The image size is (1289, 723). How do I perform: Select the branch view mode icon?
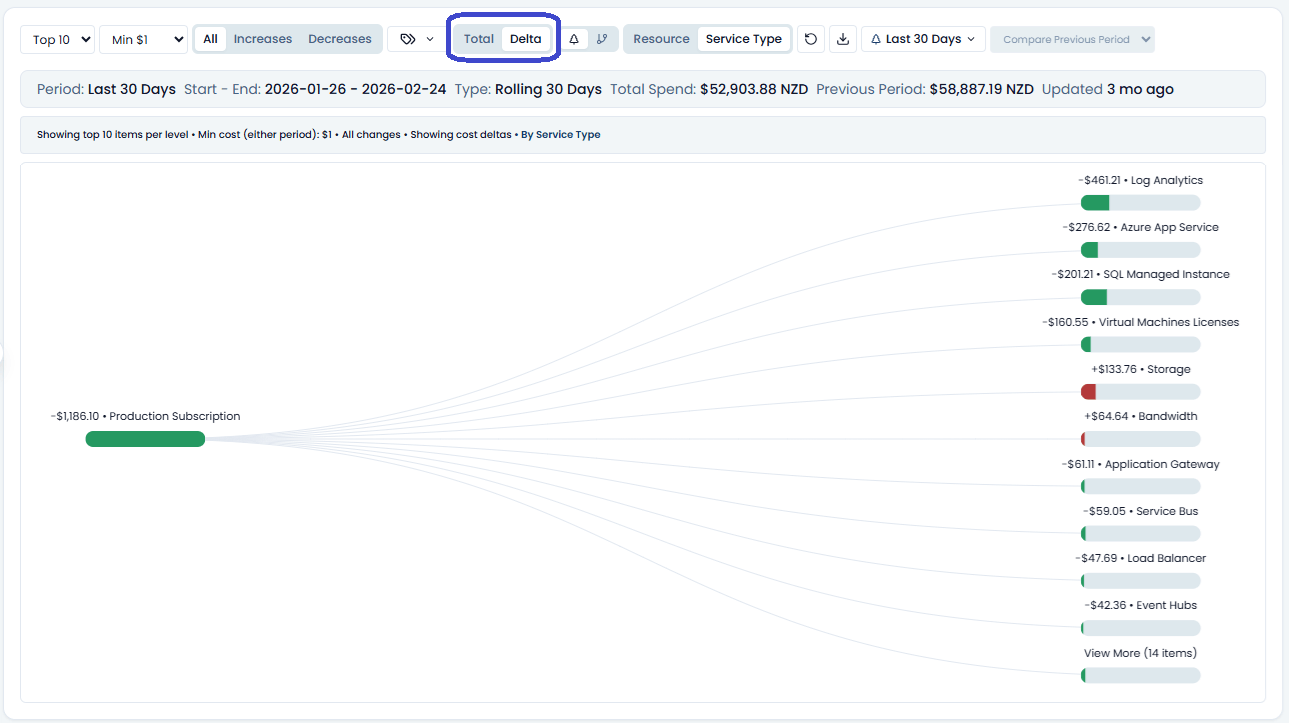click(602, 39)
